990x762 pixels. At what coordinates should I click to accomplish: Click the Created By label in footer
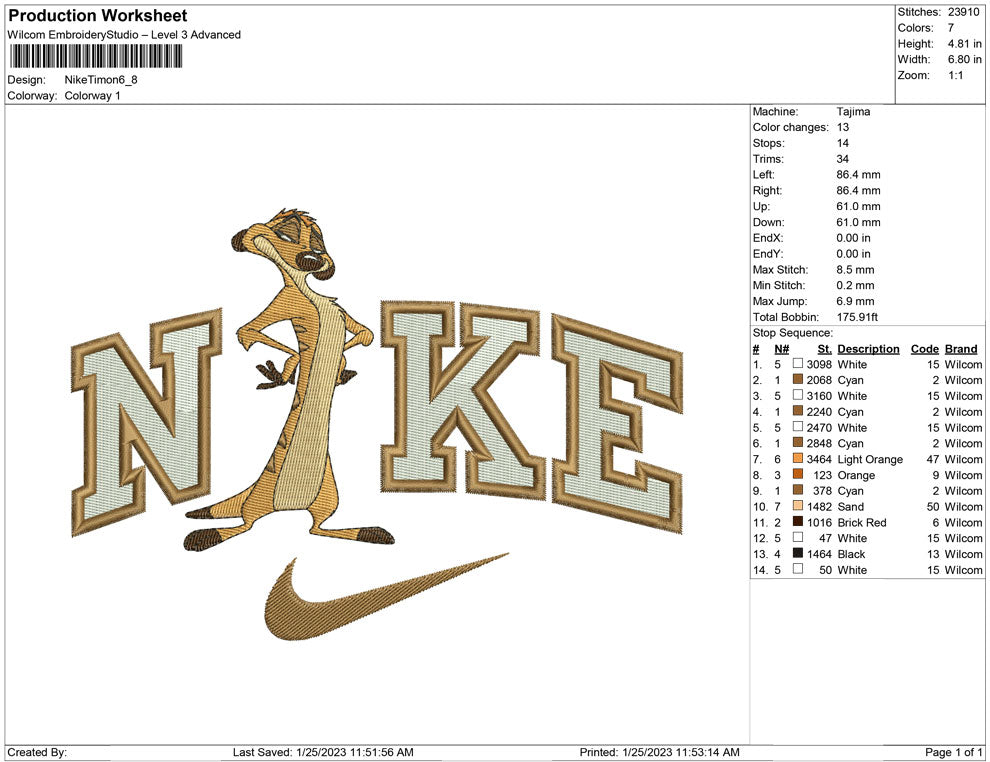pyautogui.click(x=37, y=752)
